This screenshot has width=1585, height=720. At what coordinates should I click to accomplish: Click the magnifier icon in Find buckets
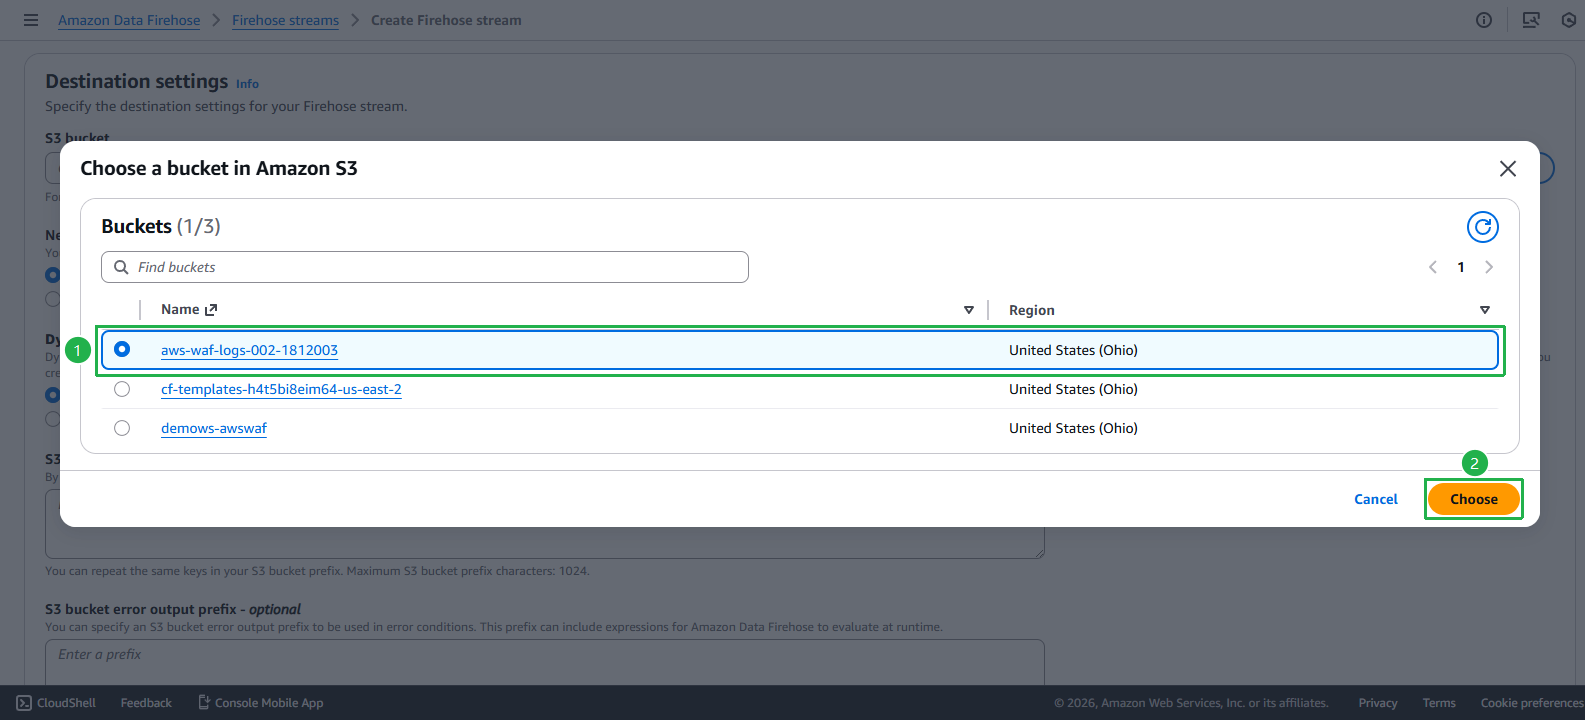(x=121, y=267)
